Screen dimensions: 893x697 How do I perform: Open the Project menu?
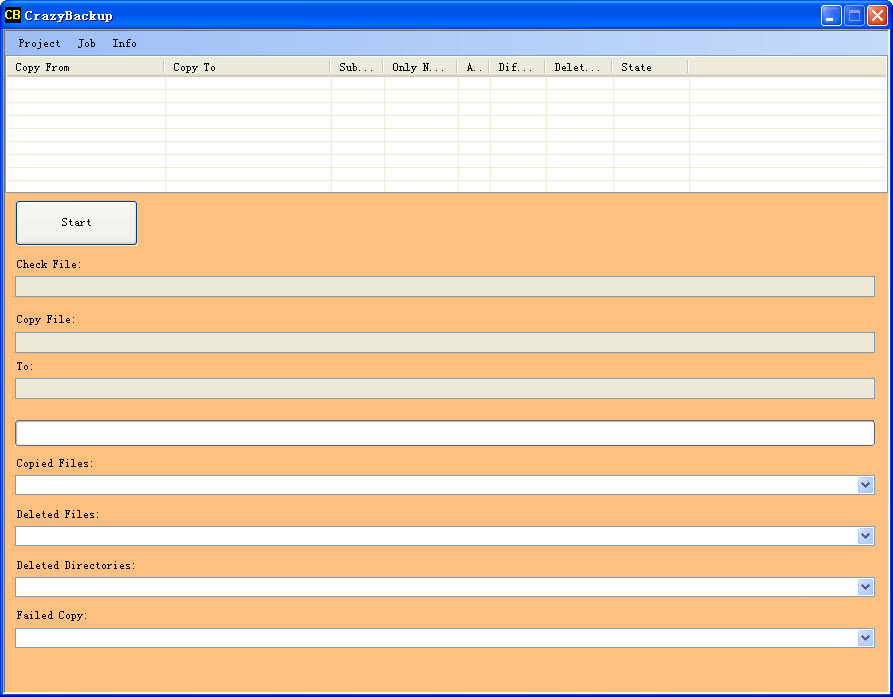coord(39,44)
